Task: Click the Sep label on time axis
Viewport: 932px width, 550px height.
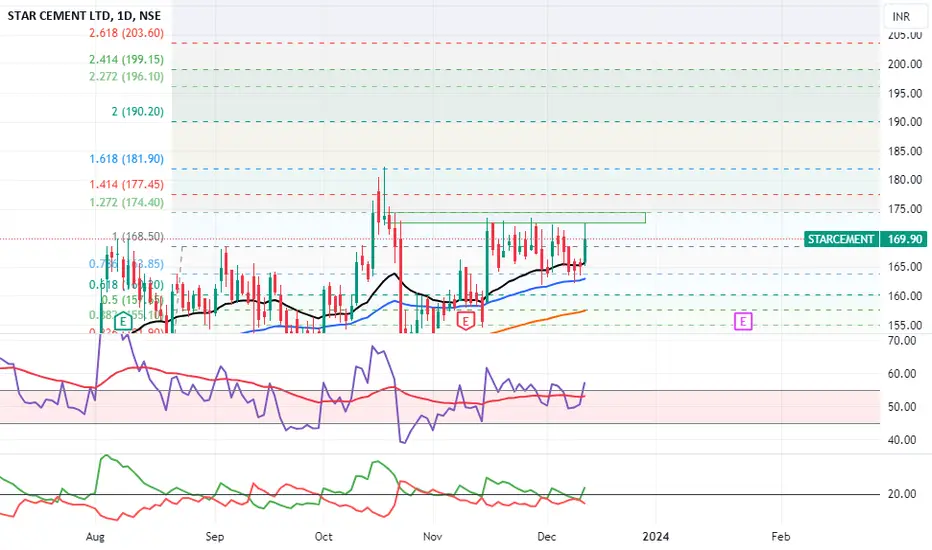Action: pyautogui.click(x=215, y=537)
